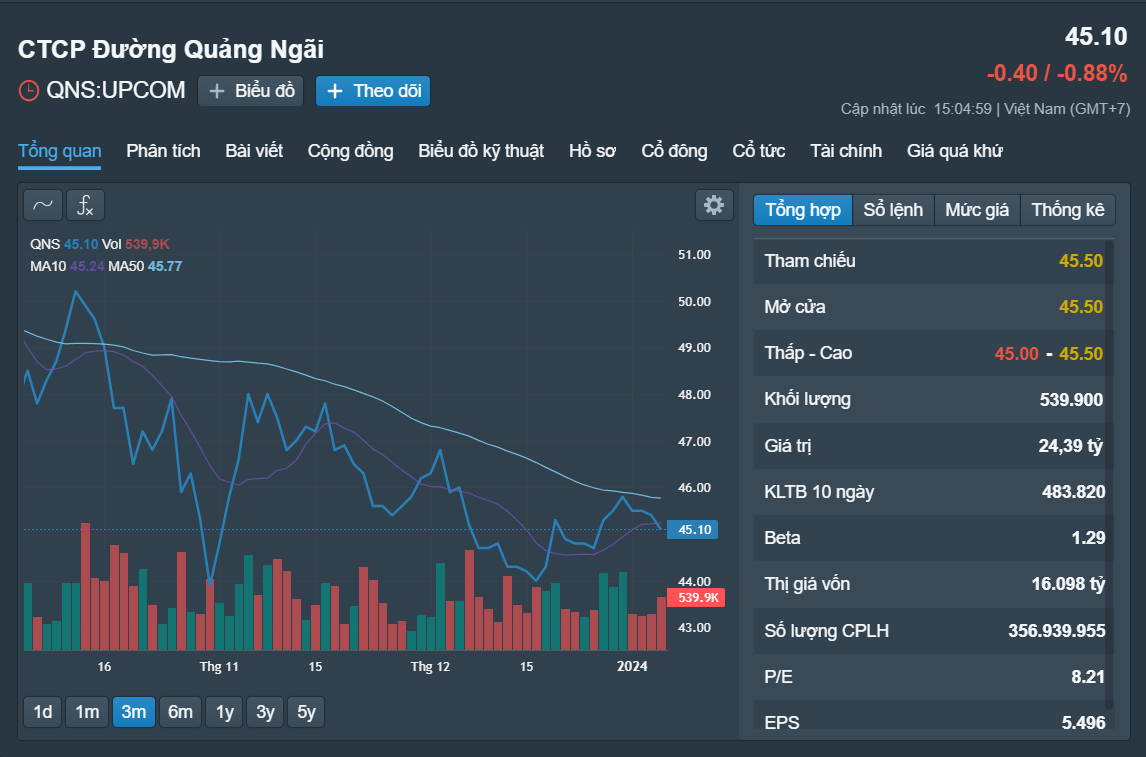Set chart range to 5y

(x=306, y=712)
